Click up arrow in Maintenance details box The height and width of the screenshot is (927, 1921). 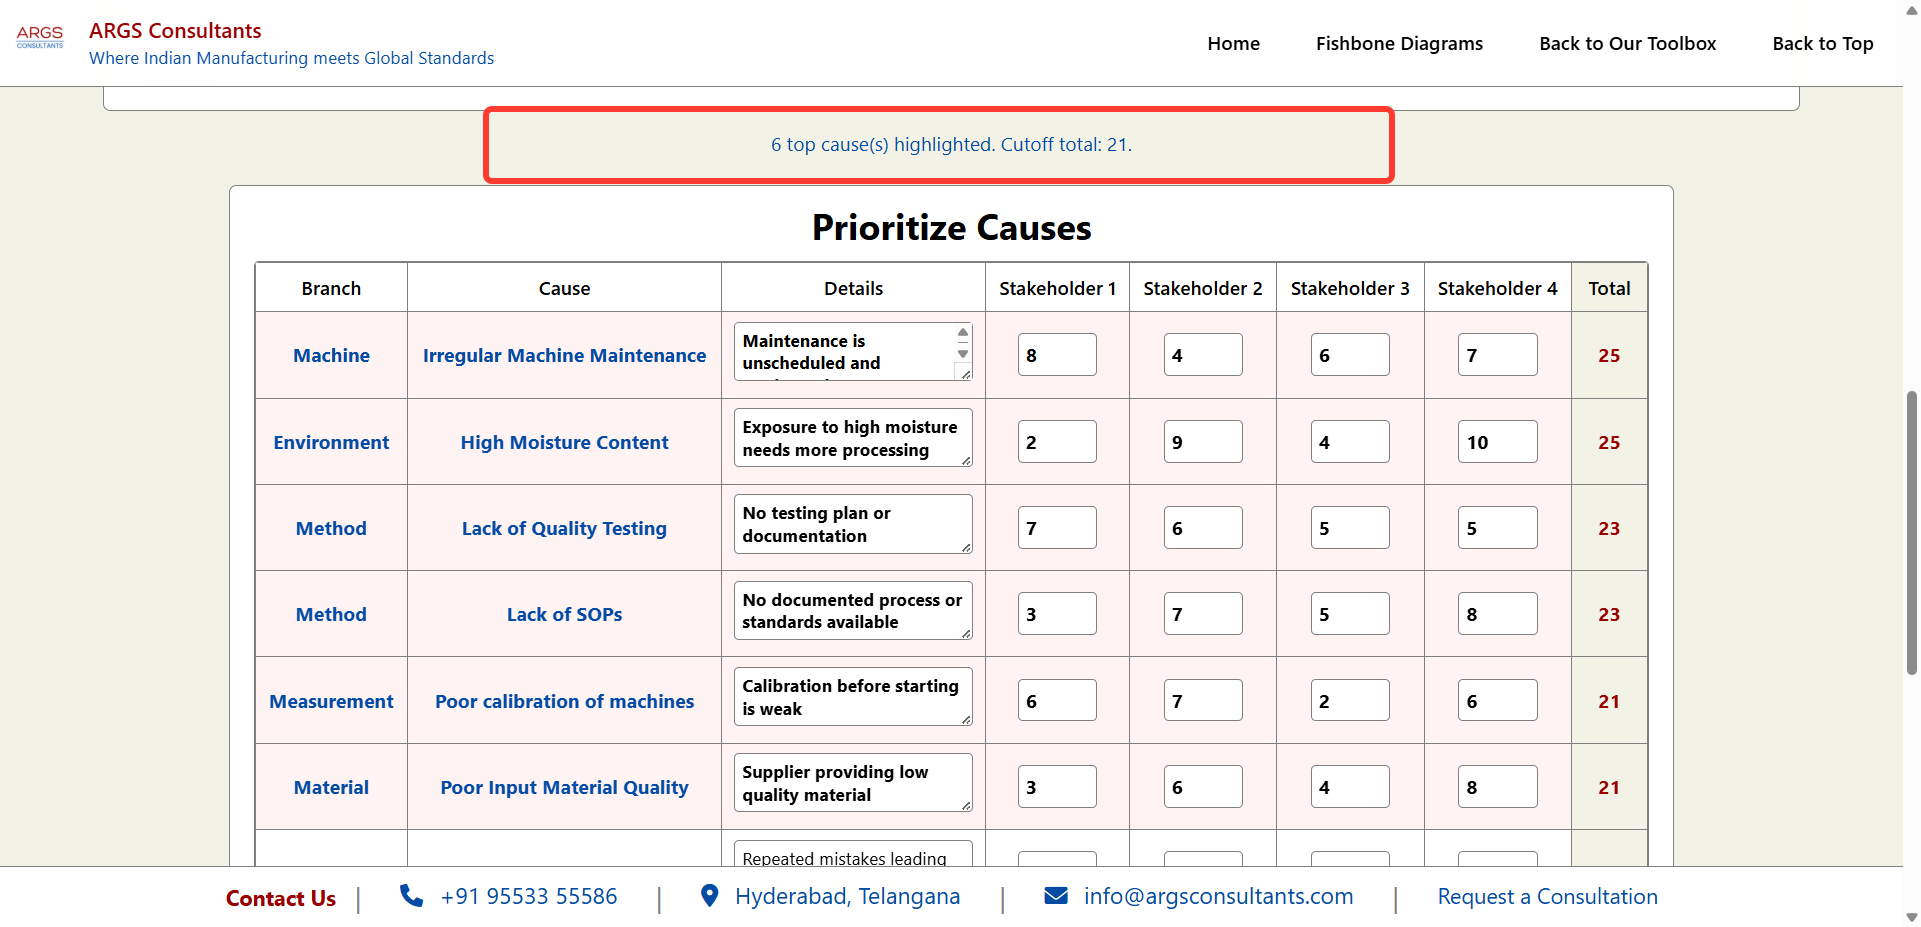tap(963, 333)
